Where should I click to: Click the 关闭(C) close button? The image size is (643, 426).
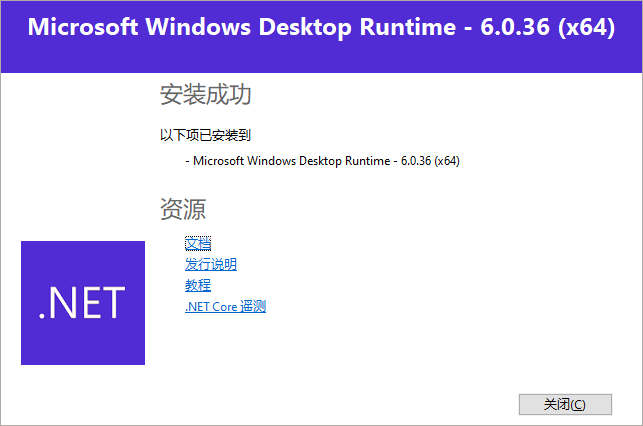coord(565,404)
